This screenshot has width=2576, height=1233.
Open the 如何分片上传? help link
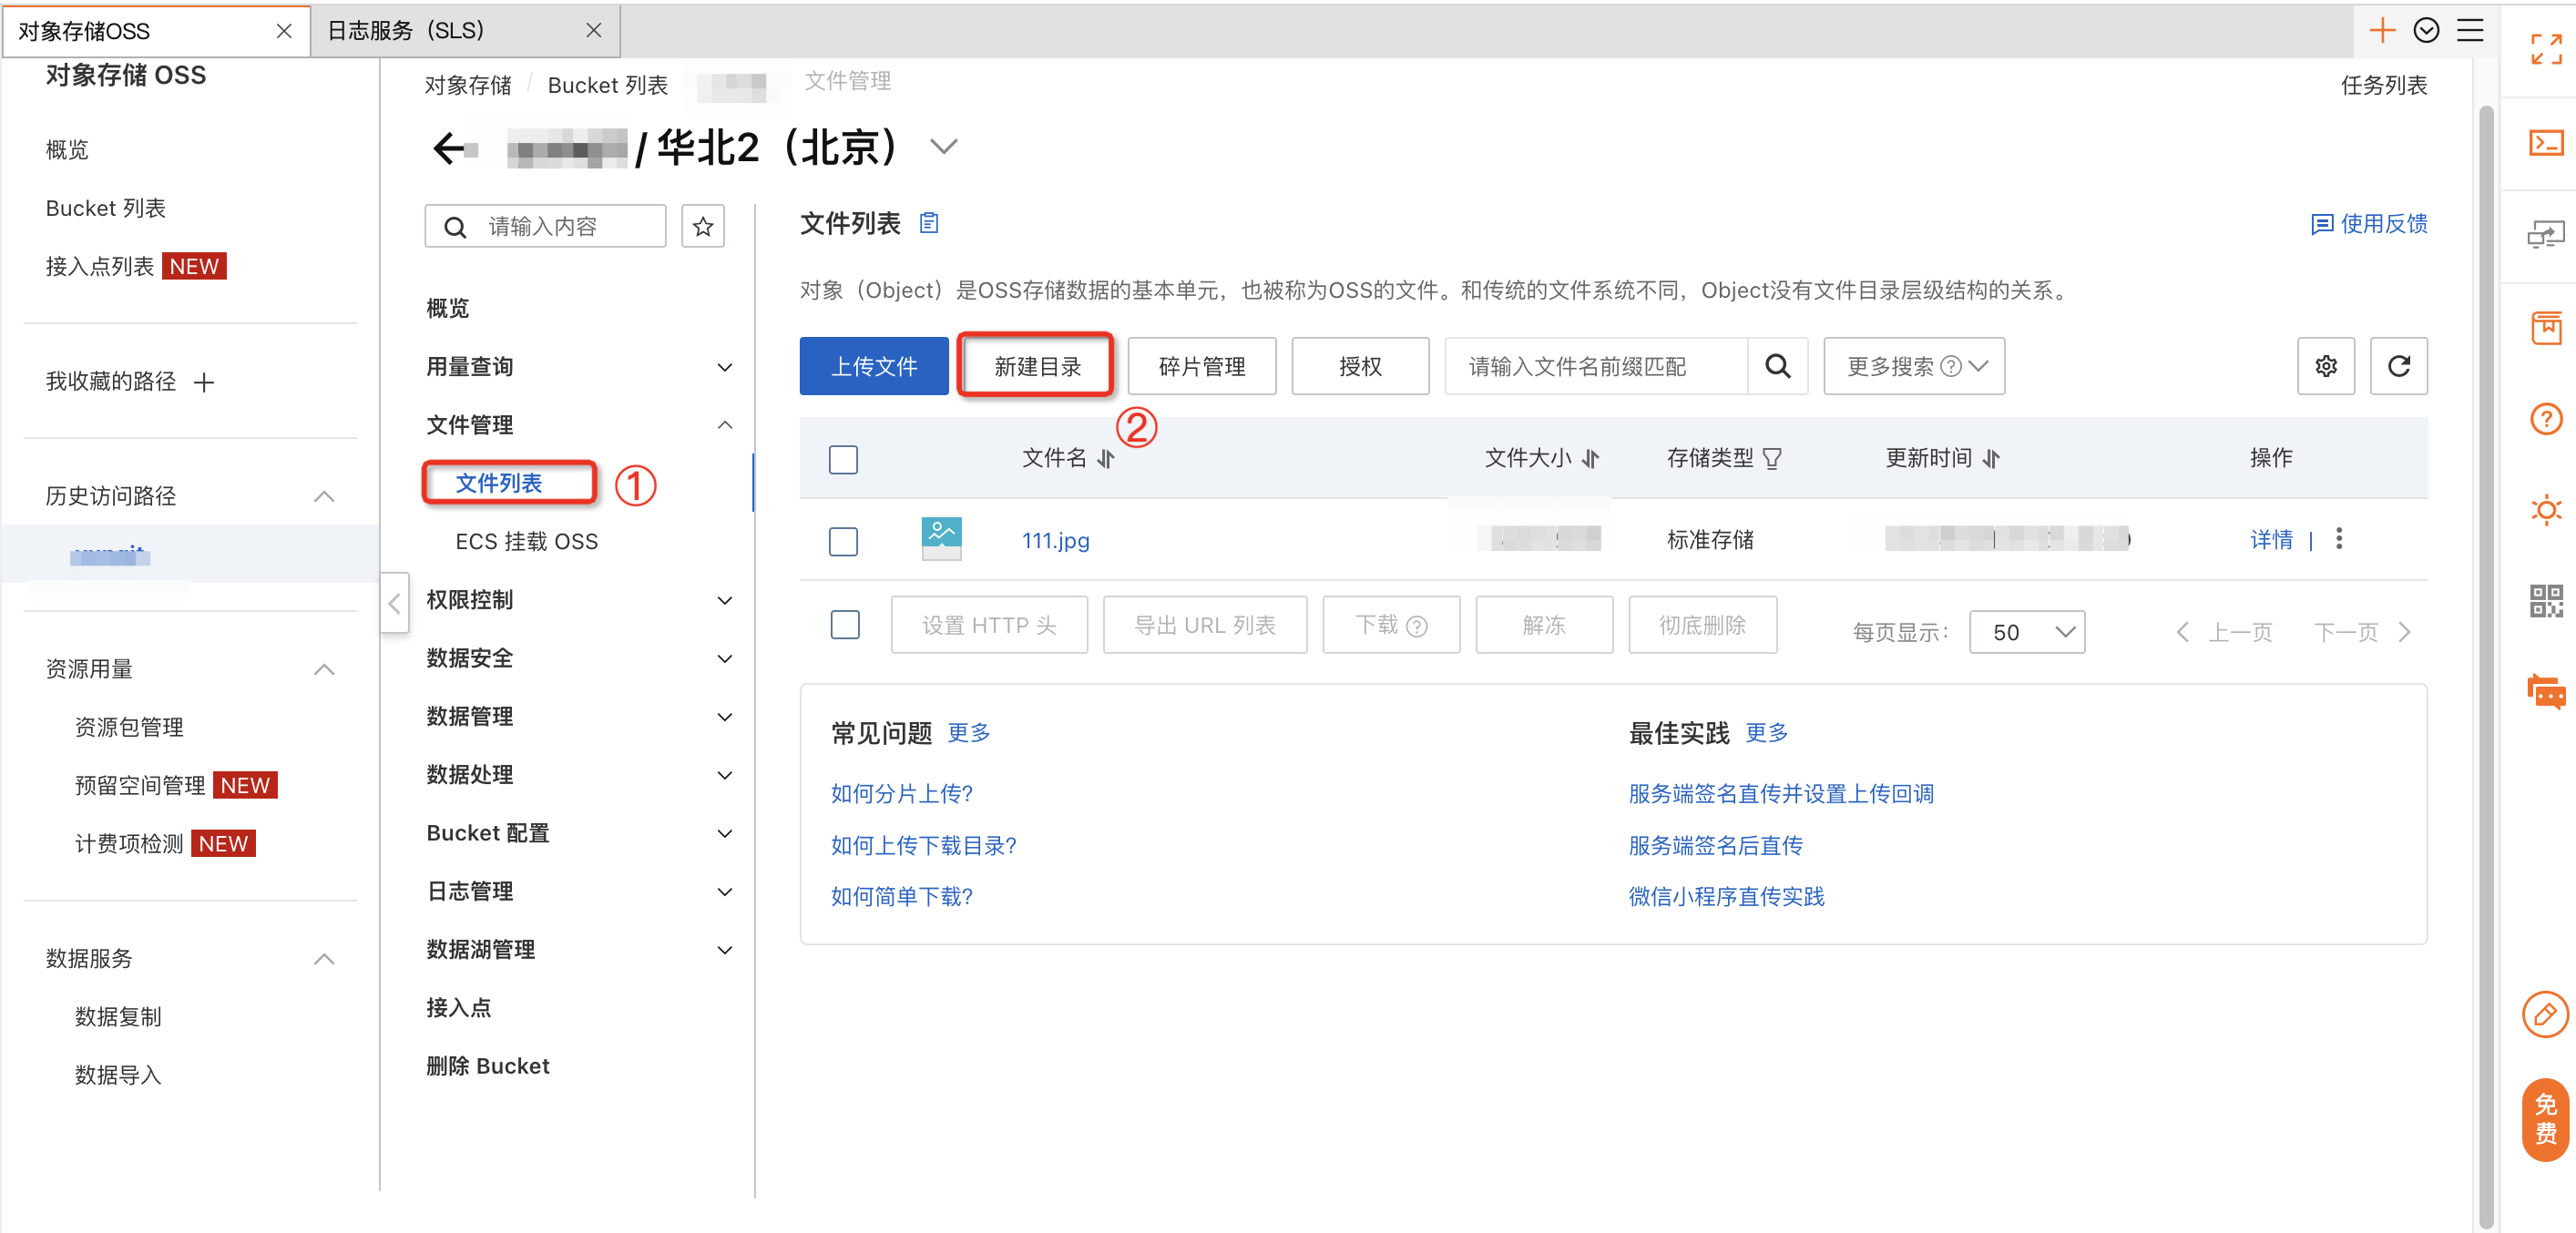click(901, 793)
